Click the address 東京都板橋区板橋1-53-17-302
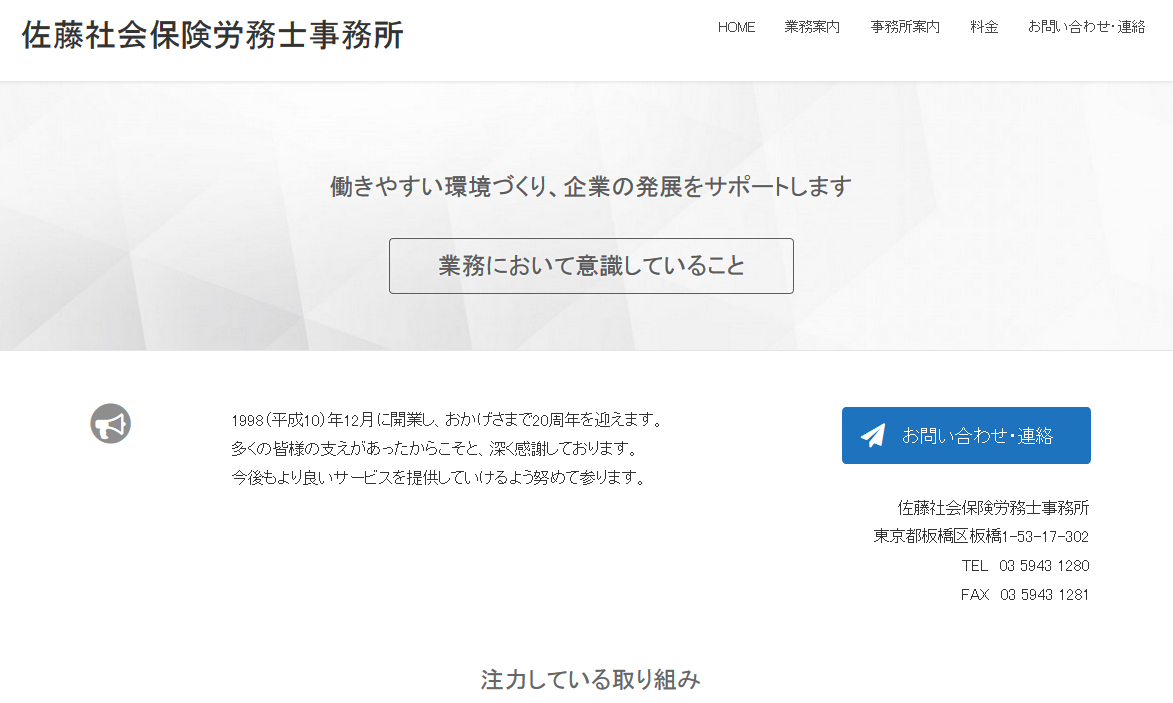The width and height of the screenshot is (1173, 703). coord(981,536)
